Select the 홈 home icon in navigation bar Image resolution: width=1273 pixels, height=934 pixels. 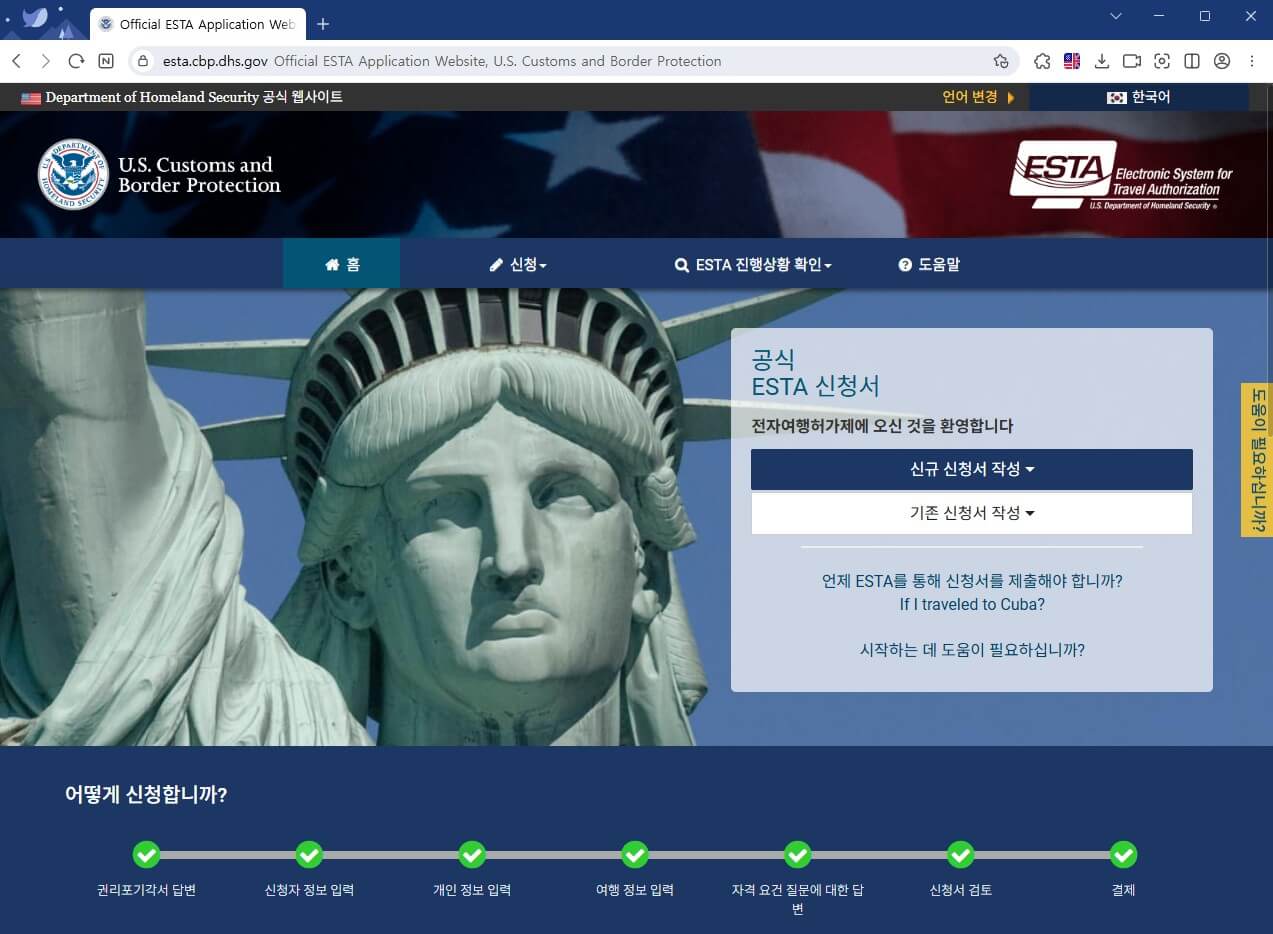tap(332, 263)
